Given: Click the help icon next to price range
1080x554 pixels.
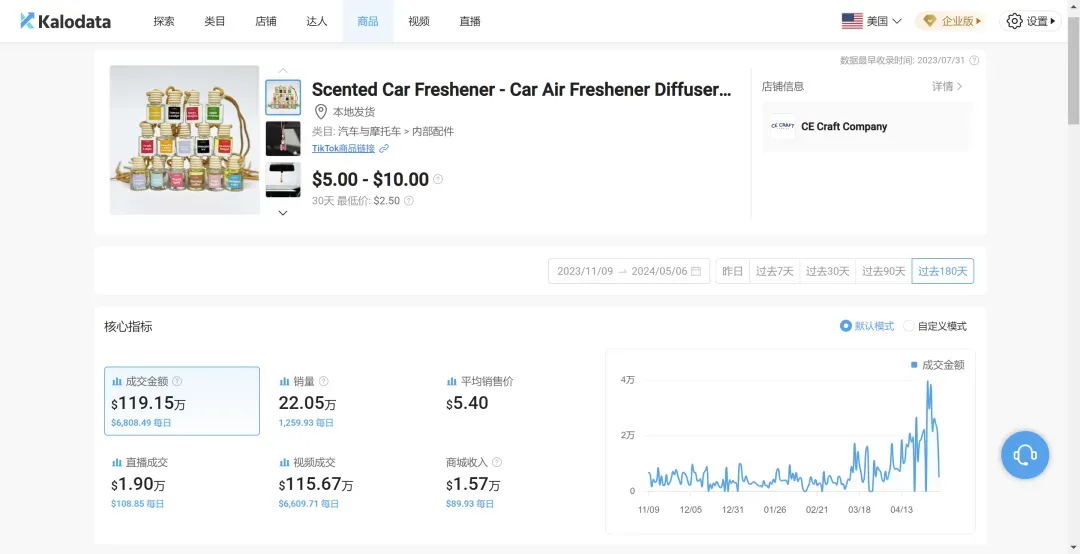Looking at the screenshot, I should coord(438,180).
